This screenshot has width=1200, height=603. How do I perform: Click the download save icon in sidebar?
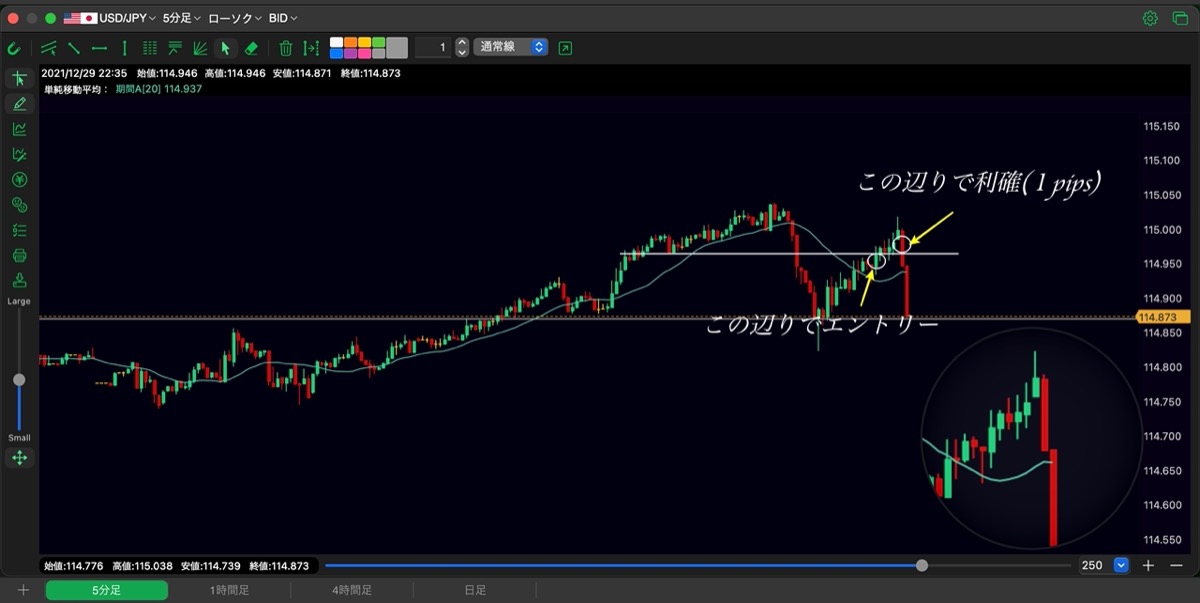[x=19, y=280]
